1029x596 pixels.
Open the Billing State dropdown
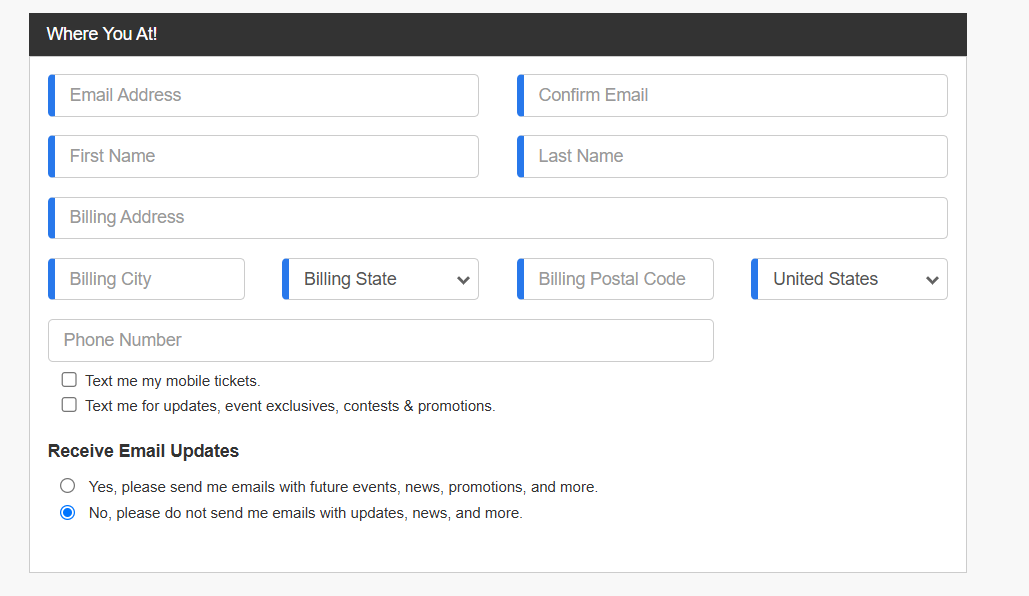click(381, 279)
